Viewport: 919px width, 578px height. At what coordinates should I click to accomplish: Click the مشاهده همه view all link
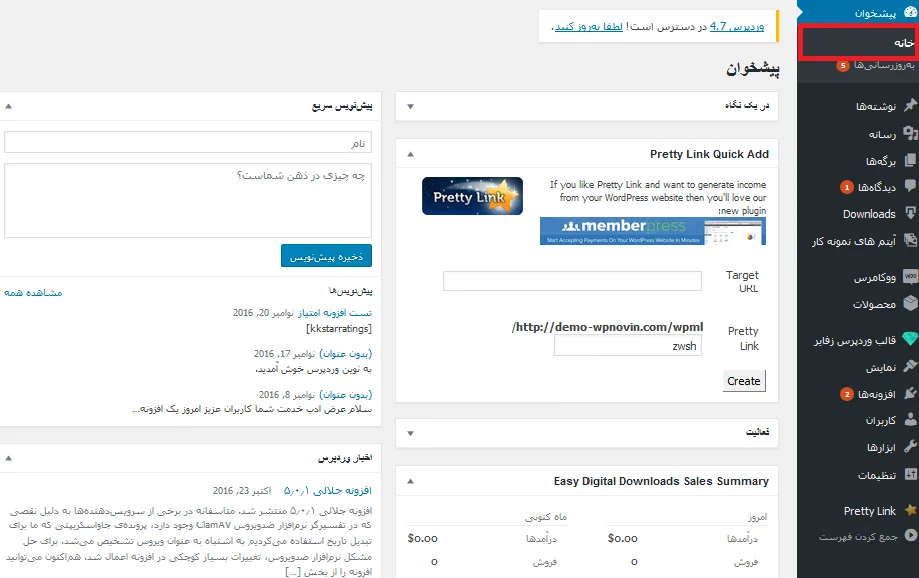pos(33,293)
